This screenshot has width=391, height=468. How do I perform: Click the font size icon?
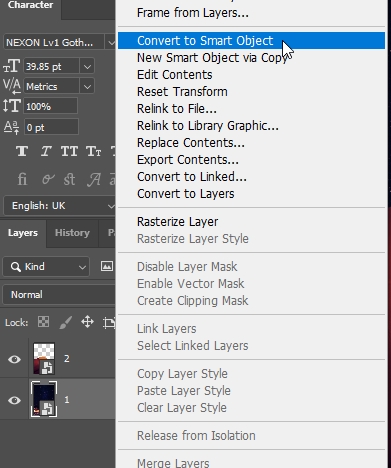12,66
